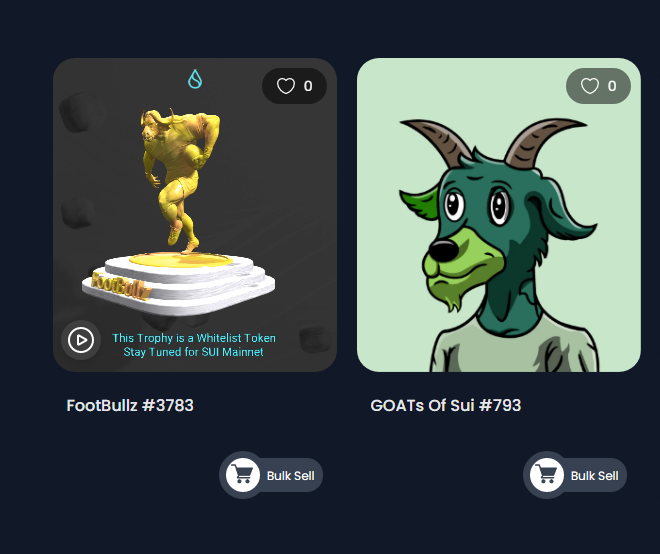Click the goat's brown horns image area

pos(493,143)
